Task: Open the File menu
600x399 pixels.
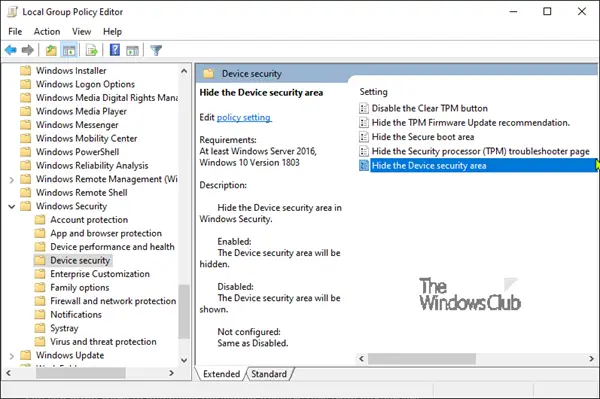Action: [15, 31]
